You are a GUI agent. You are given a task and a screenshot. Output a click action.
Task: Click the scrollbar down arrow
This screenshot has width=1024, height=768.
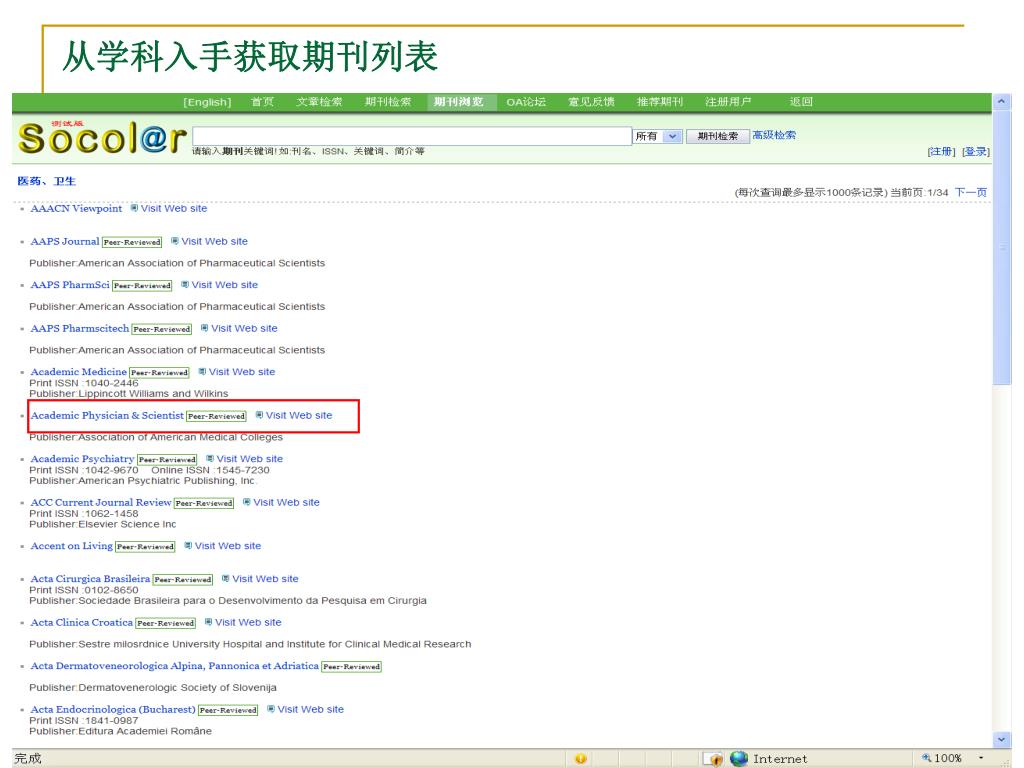coord(1001,739)
